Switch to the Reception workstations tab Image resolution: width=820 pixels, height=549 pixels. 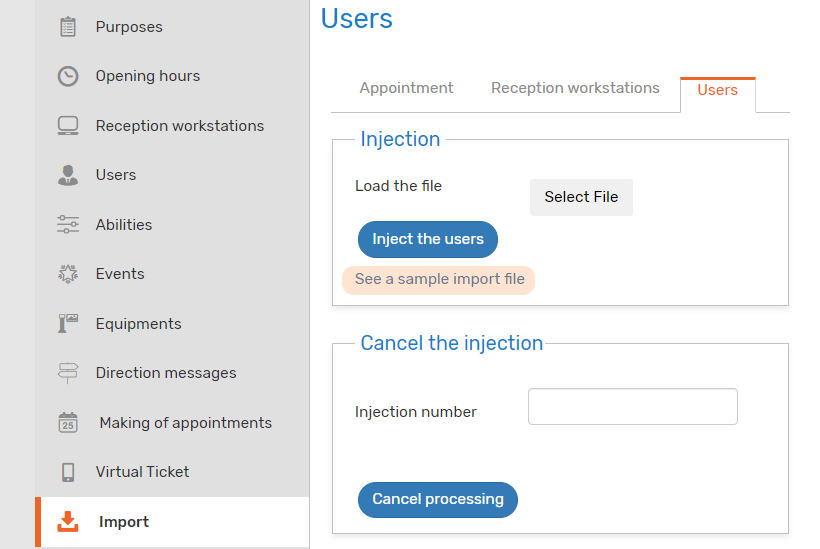[x=575, y=88]
